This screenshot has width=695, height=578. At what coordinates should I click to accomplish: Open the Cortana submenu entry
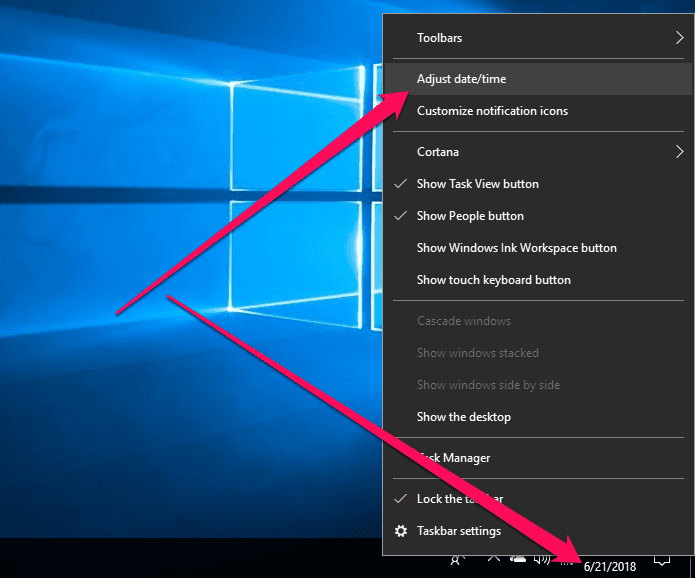tap(538, 152)
